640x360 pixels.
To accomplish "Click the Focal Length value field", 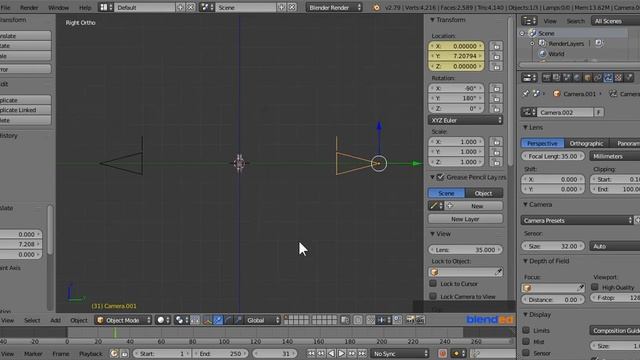I will tap(553, 156).
